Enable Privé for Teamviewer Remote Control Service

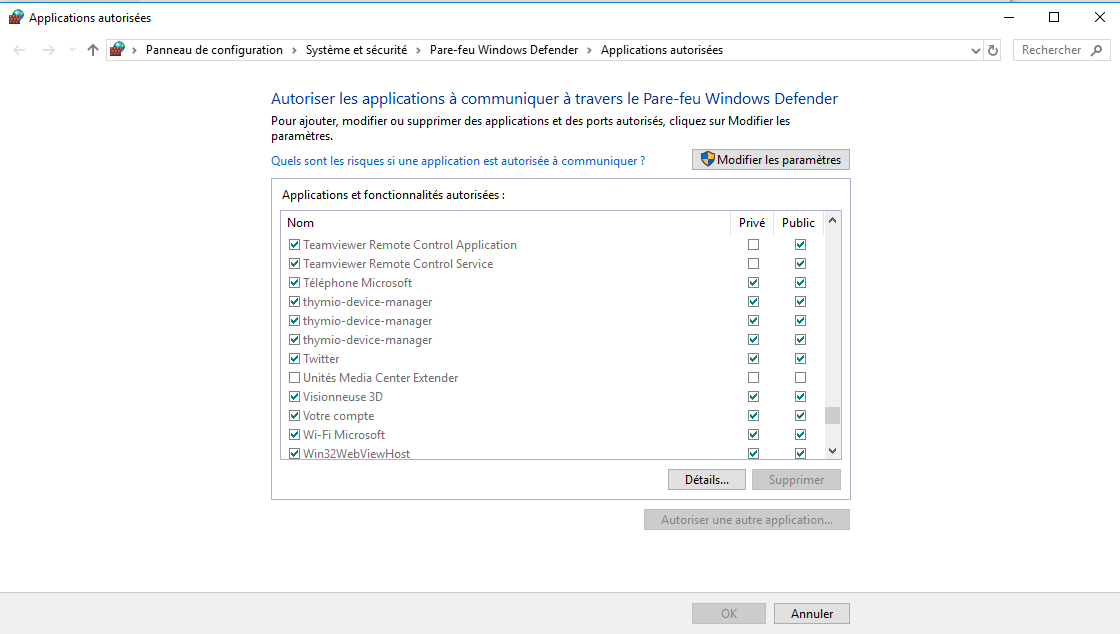click(754, 263)
